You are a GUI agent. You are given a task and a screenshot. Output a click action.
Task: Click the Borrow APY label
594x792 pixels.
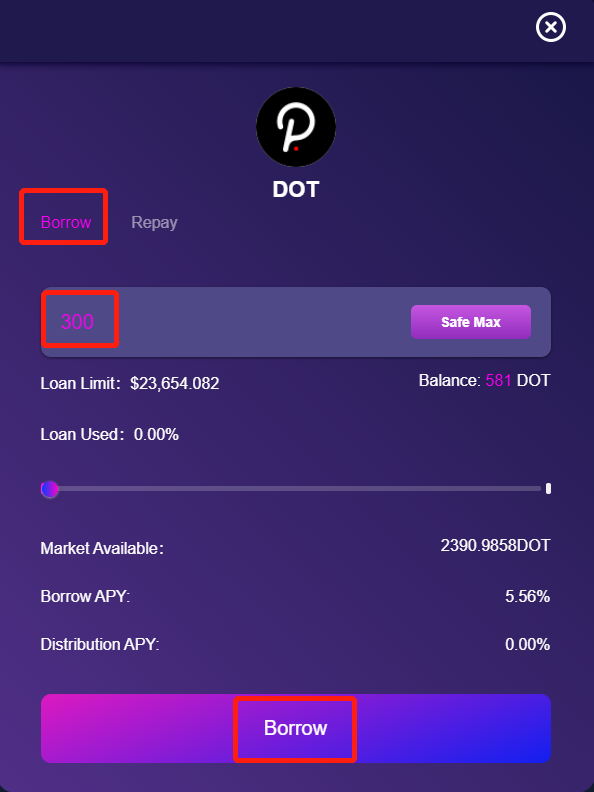pyautogui.click(x=85, y=597)
